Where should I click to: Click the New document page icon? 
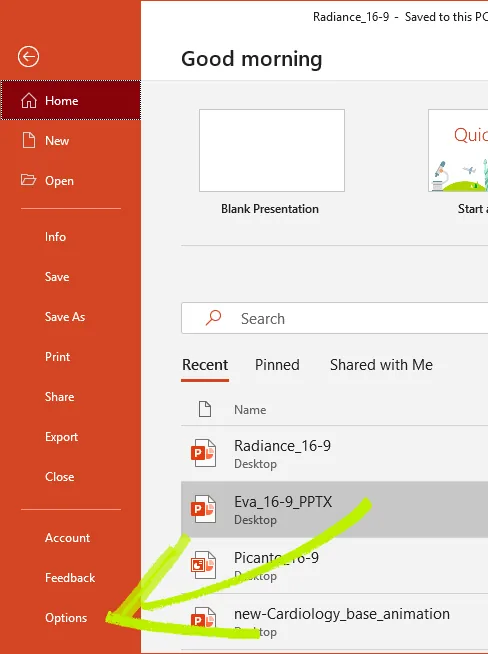click(x=29, y=140)
